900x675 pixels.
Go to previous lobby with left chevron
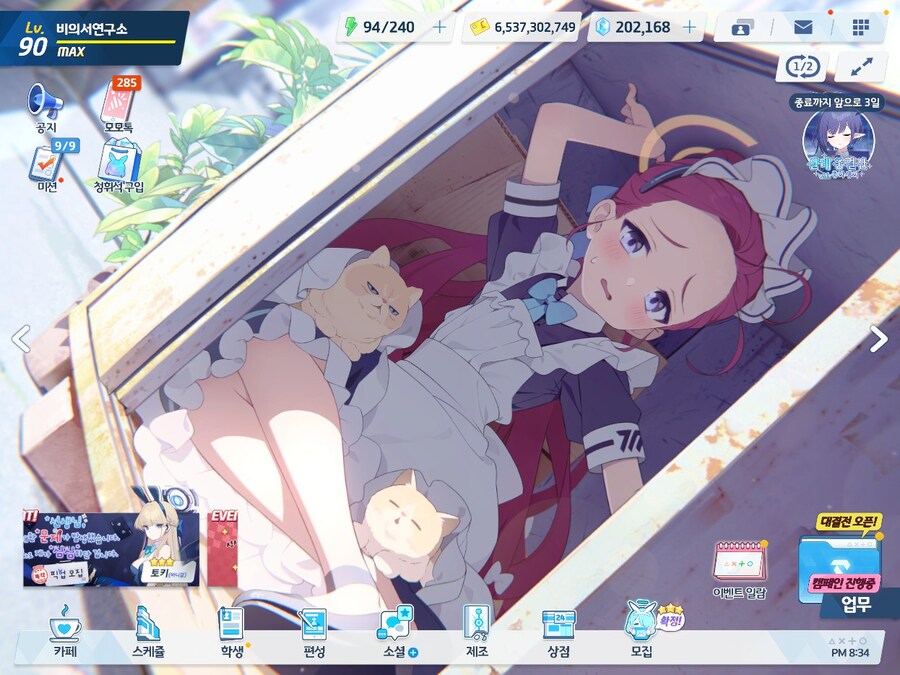click(21, 339)
